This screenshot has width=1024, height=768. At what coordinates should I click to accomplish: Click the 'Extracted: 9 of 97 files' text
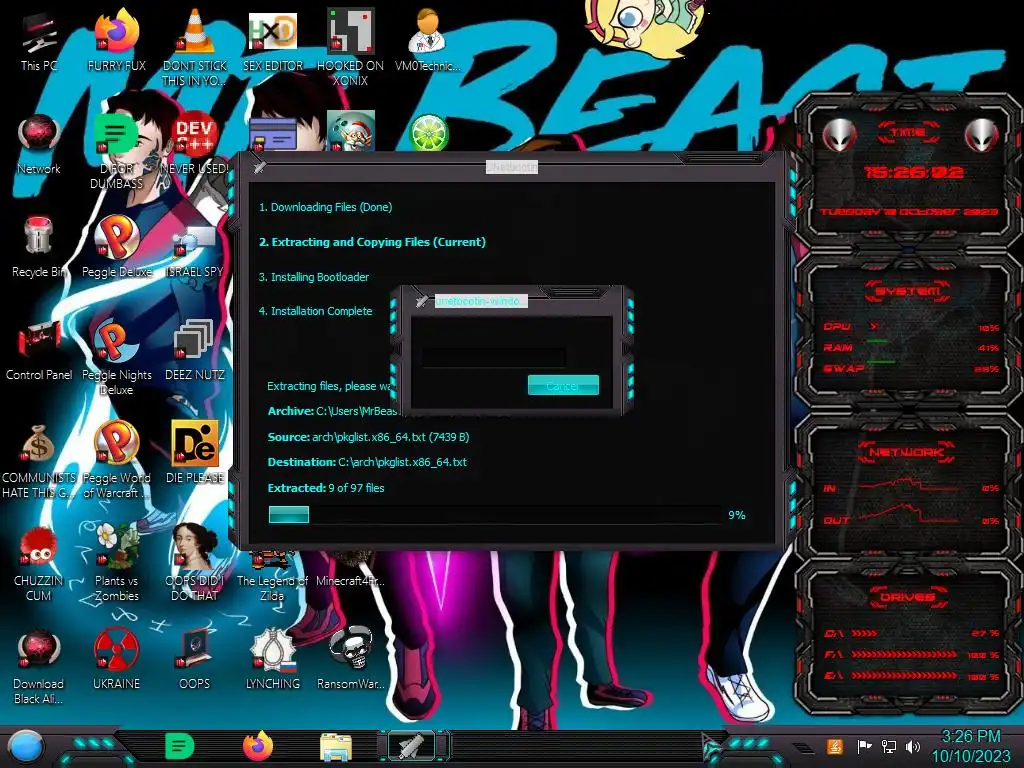point(326,488)
